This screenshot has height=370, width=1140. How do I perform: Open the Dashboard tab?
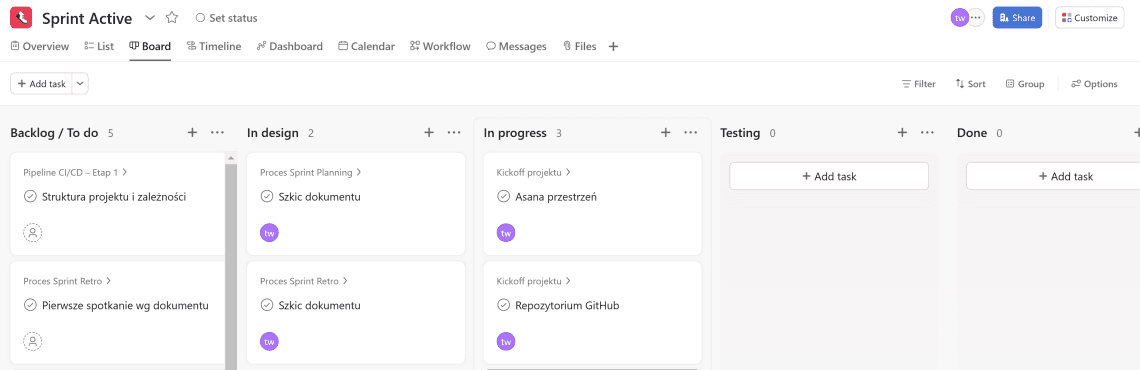[x=289, y=47]
